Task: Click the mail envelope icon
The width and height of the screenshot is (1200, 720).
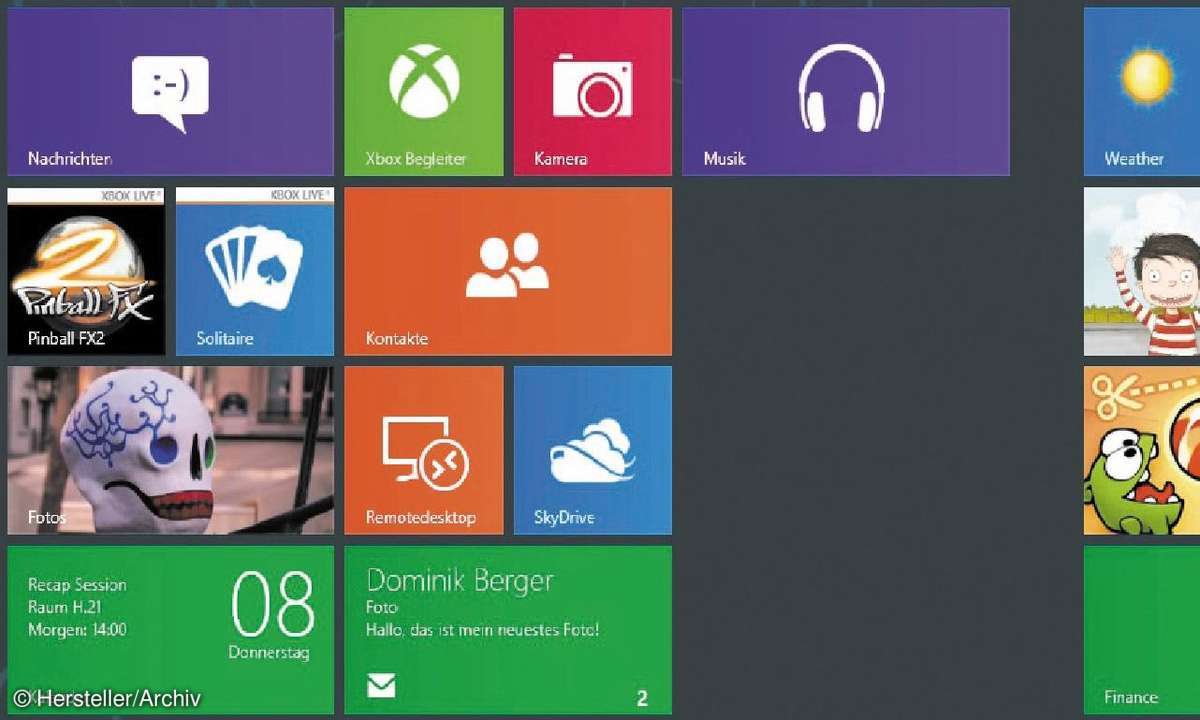Action: pos(381,685)
